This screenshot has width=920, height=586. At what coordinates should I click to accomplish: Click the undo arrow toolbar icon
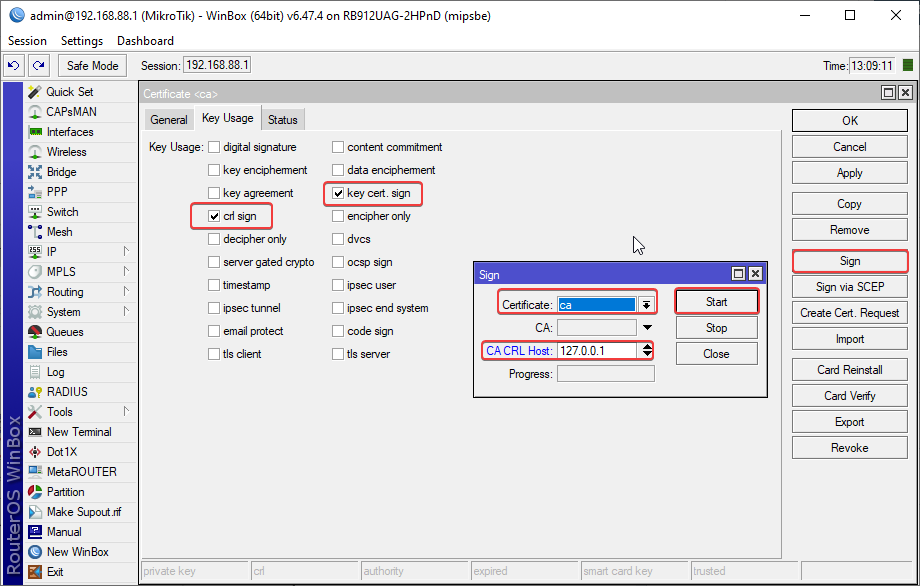coord(14,66)
